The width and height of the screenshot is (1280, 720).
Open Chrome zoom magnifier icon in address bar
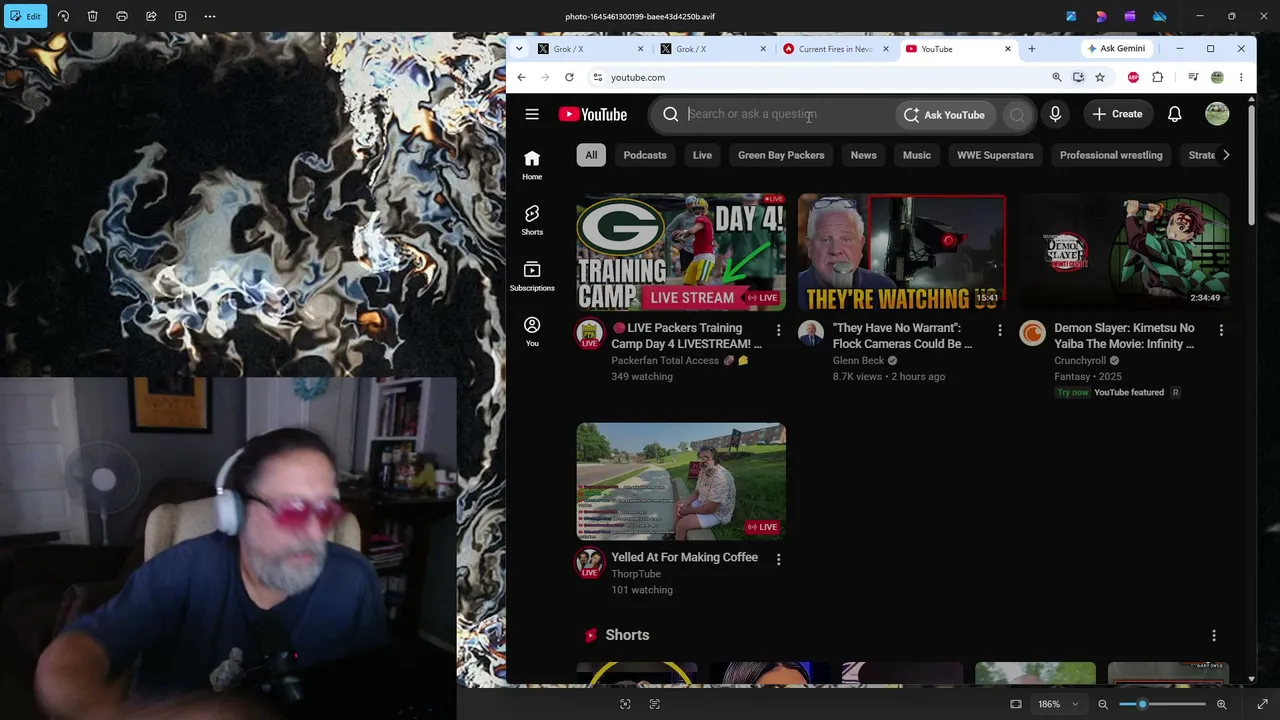click(x=1056, y=77)
